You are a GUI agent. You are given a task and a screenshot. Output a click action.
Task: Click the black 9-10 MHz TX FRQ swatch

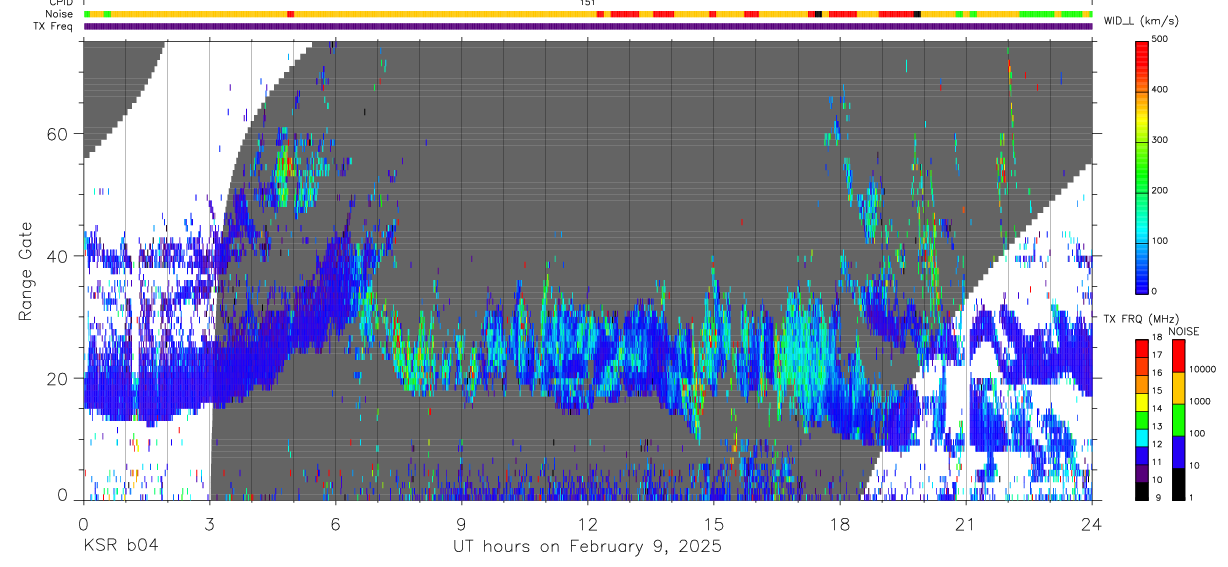(1141, 492)
